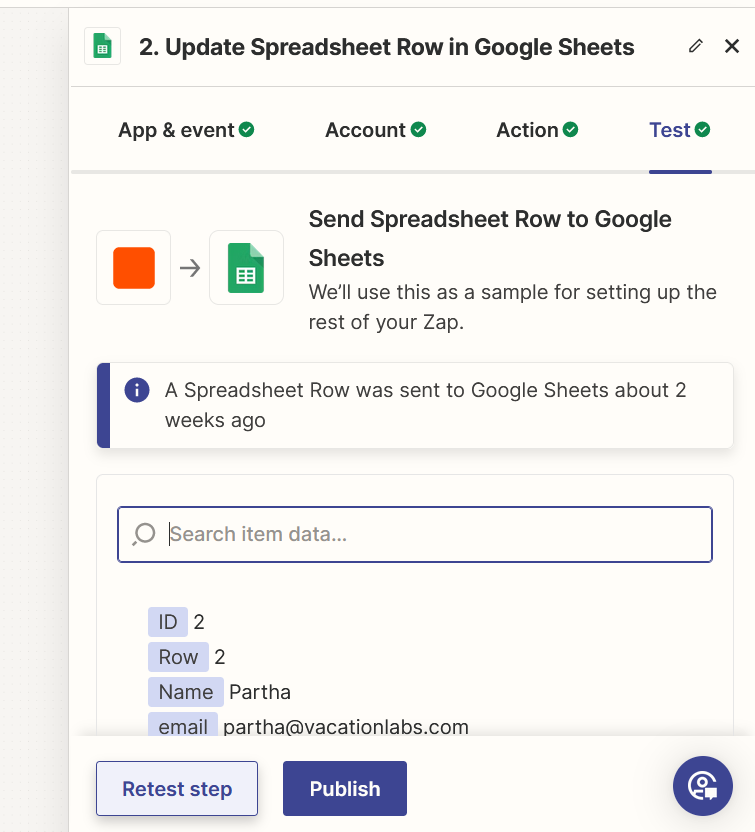This screenshot has height=832, width=755.
Task: Click the arrow between the app icons
Action: tap(190, 268)
